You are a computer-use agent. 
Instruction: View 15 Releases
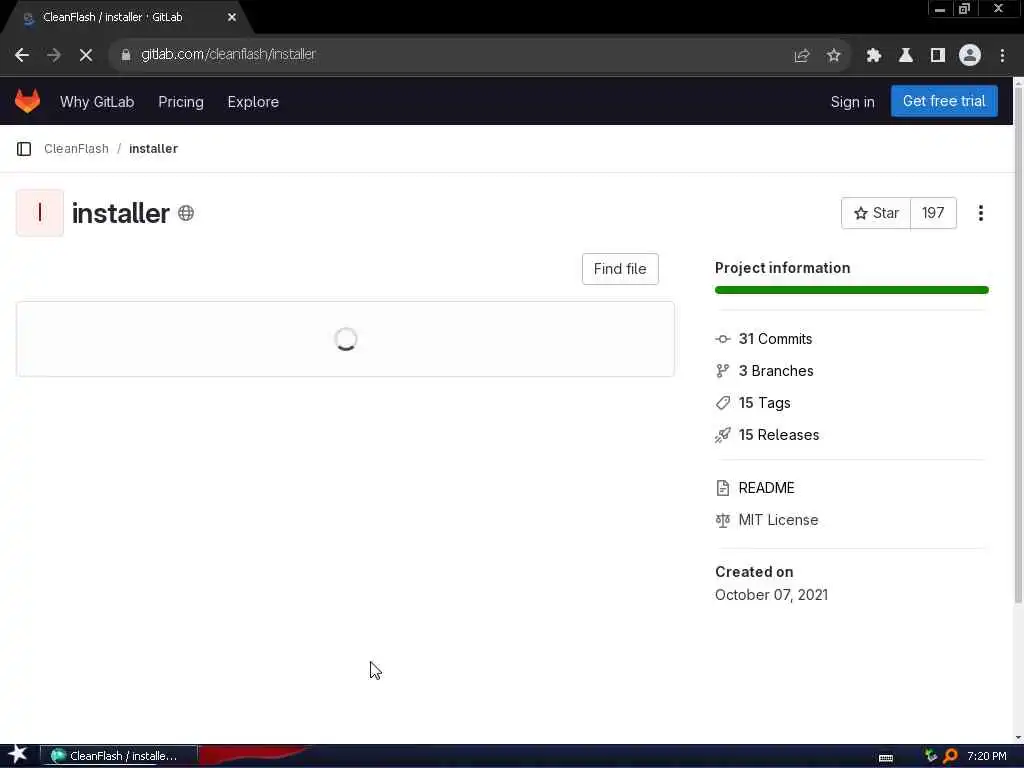click(779, 435)
